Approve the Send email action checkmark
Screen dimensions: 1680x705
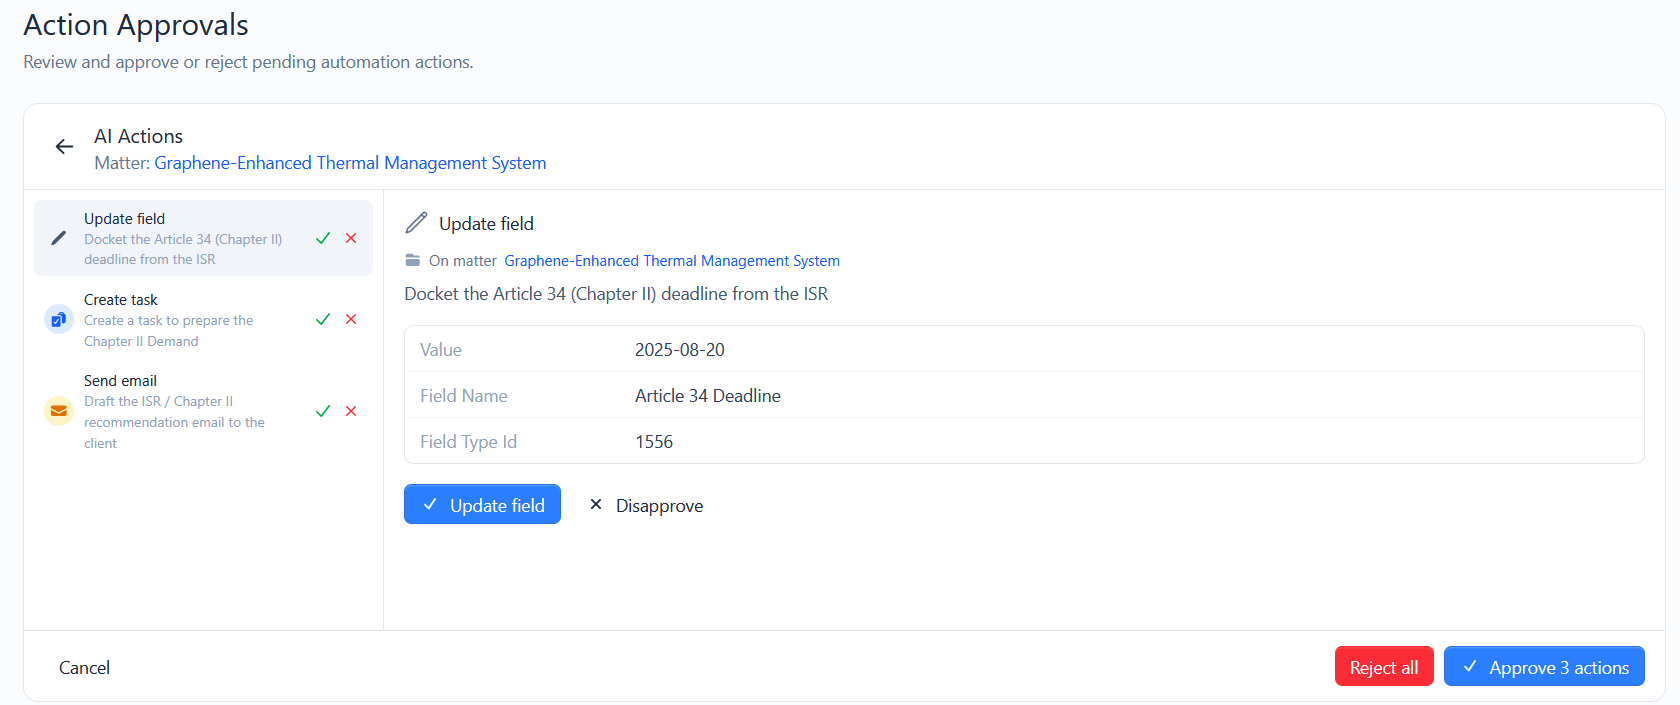click(323, 411)
